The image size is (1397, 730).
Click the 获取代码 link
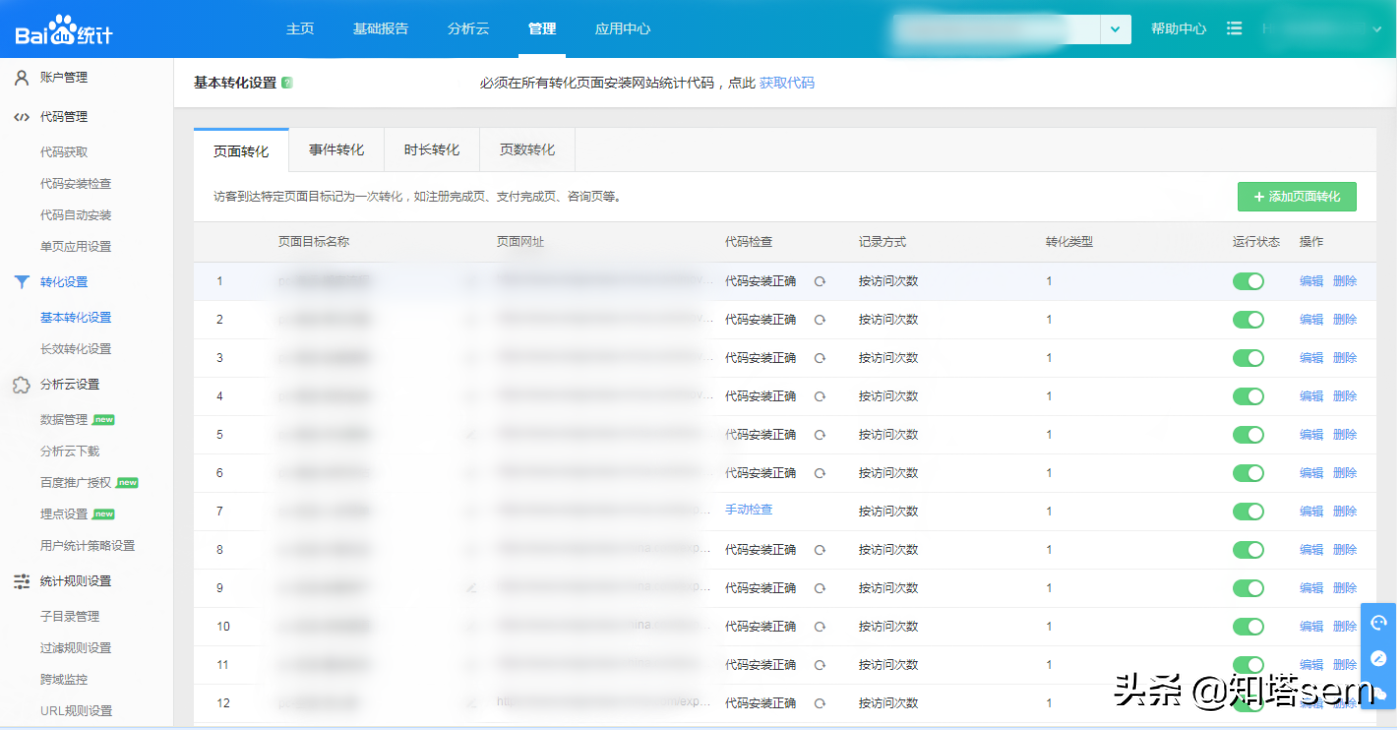pyautogui.click(x=787, y=83)
